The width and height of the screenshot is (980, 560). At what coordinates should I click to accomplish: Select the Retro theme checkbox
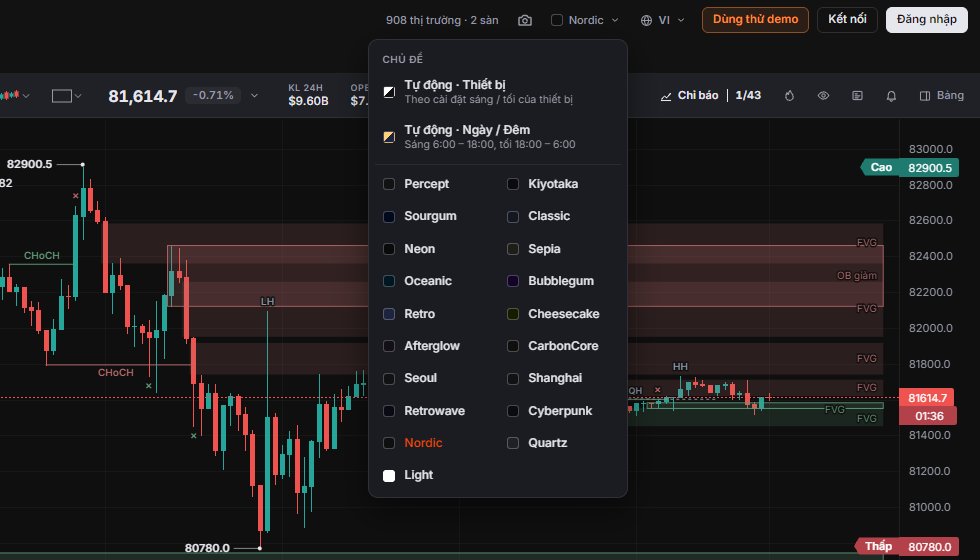[389, 314]
